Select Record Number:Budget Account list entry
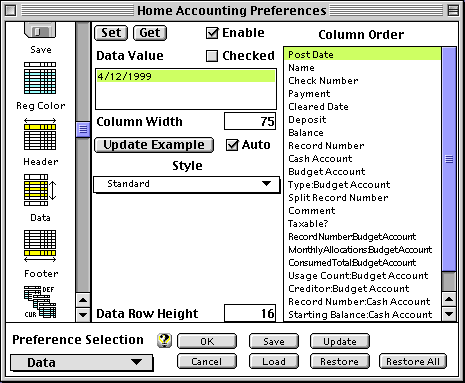 point(363,237)
